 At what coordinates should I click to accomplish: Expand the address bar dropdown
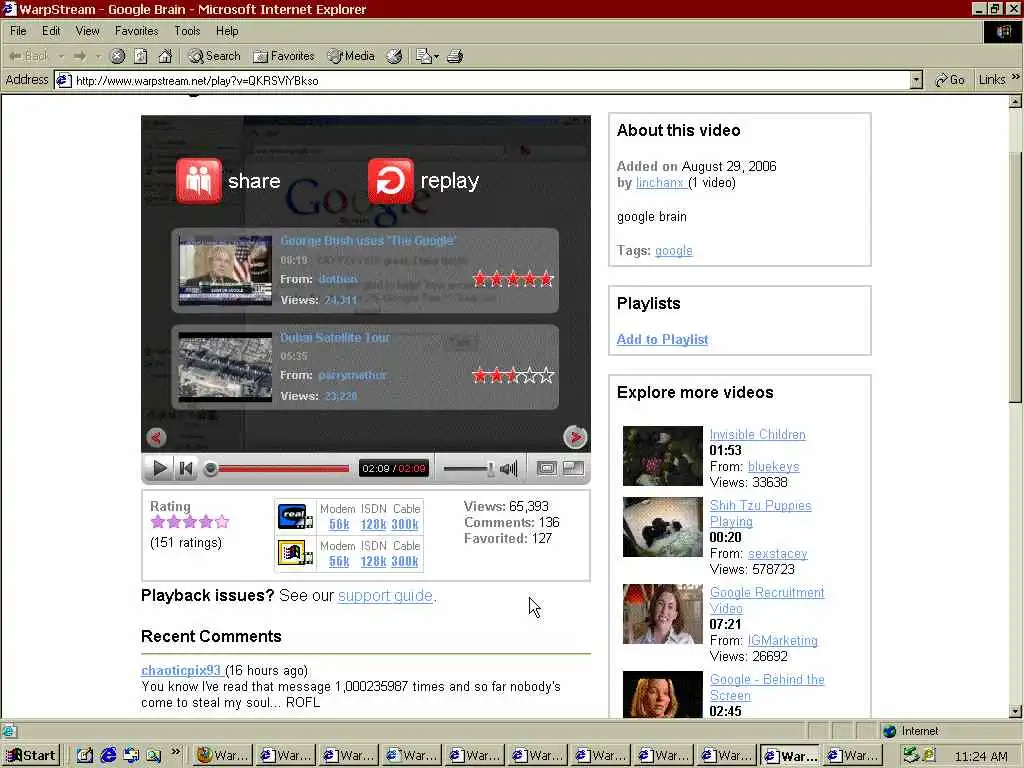(916, 80)
